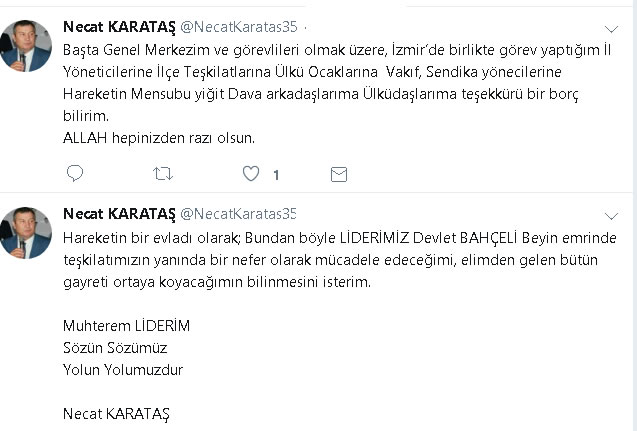Open the second tweet's profile avatar

(x=26, y=232)
